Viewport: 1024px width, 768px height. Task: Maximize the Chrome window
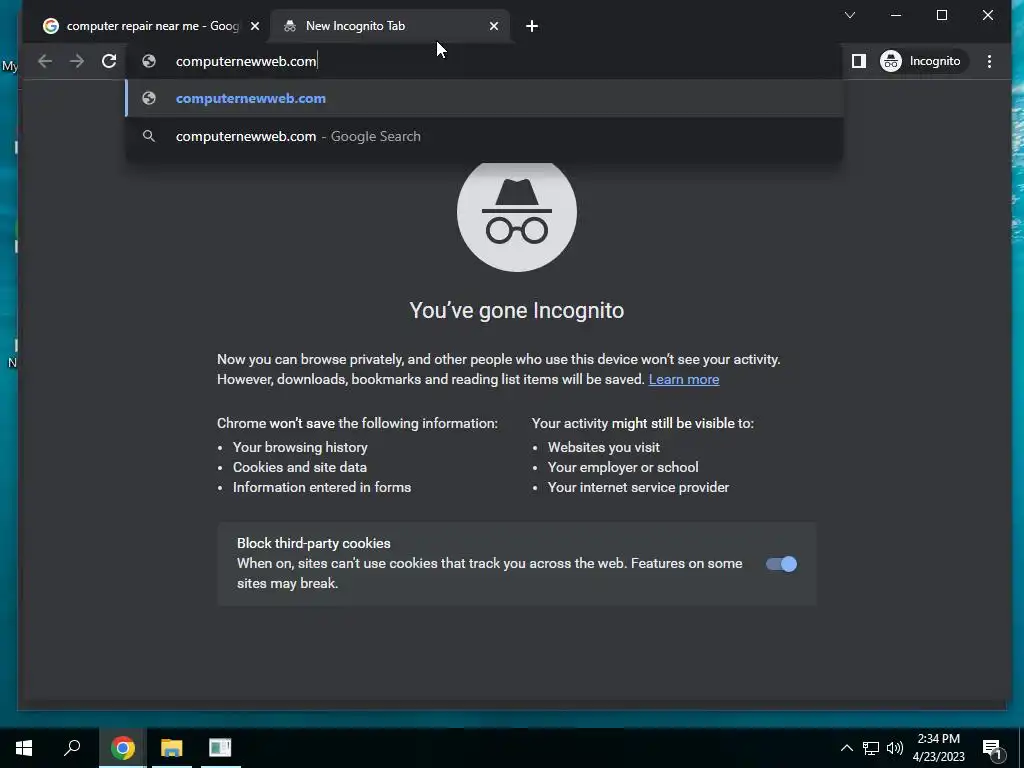942,15
